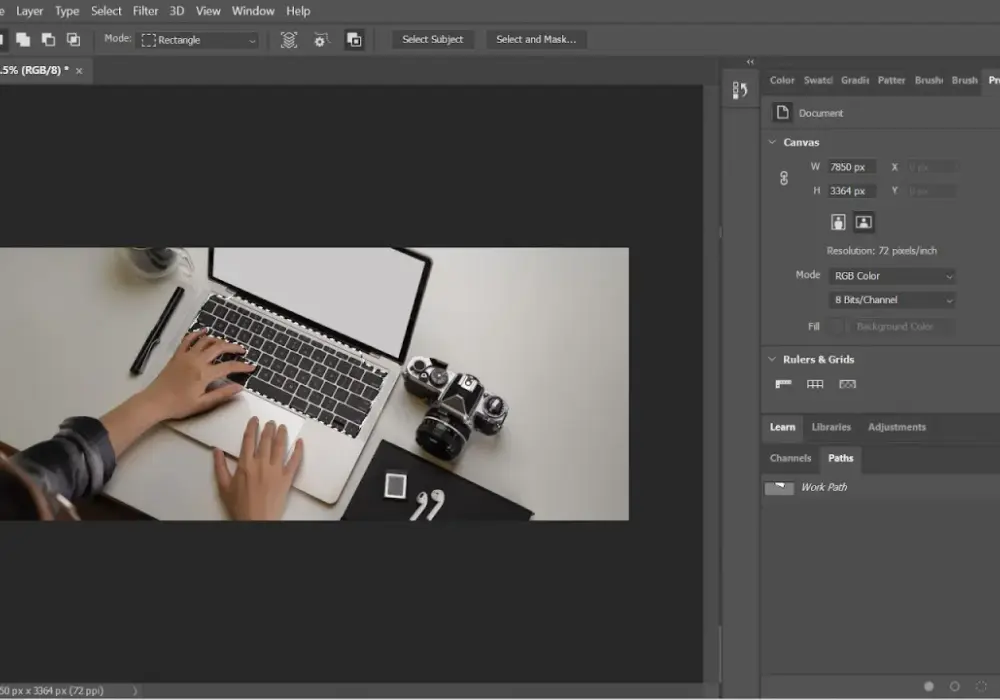Click the Fill path with foreground color icon

pos(929,686)
